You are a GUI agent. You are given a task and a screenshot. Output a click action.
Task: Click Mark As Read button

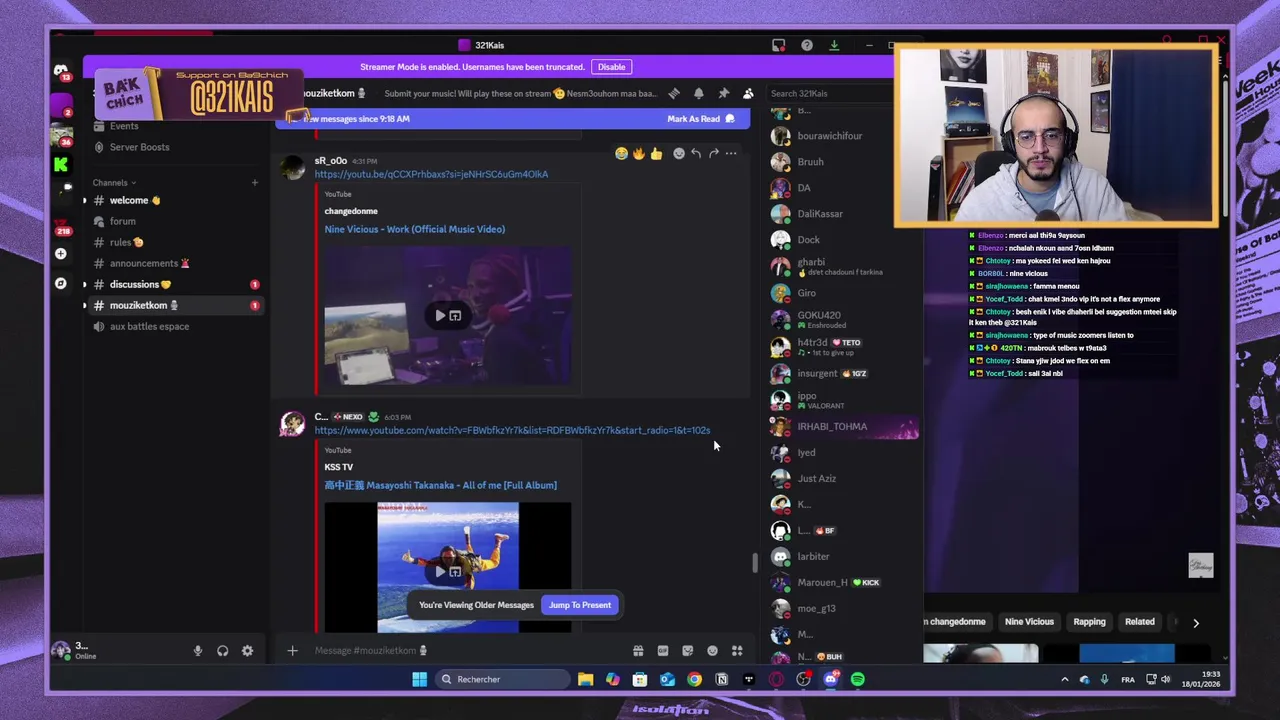click(700, 119)
